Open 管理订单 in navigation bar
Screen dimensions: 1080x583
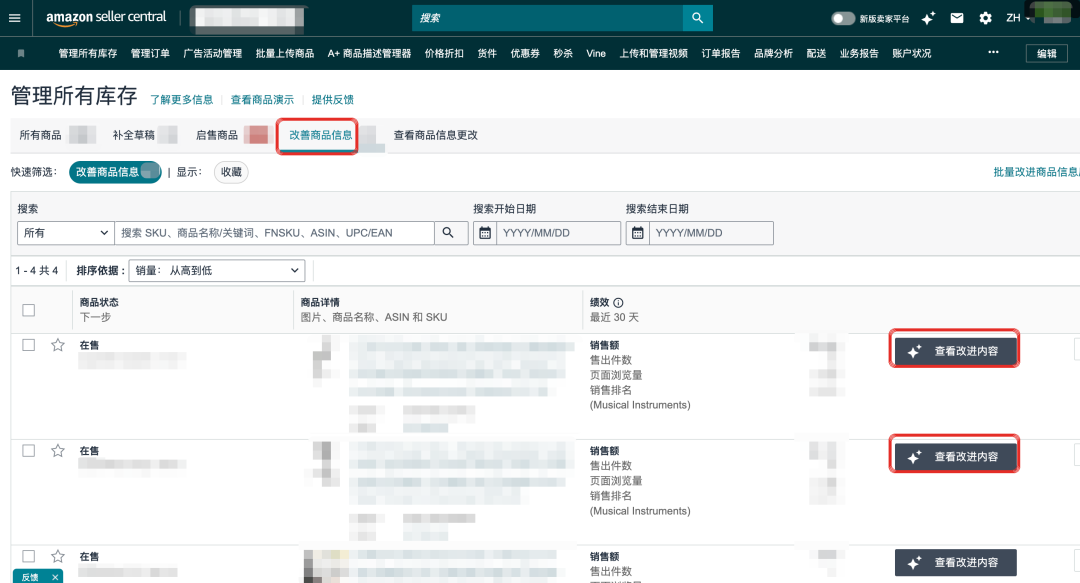click(150, 54)
